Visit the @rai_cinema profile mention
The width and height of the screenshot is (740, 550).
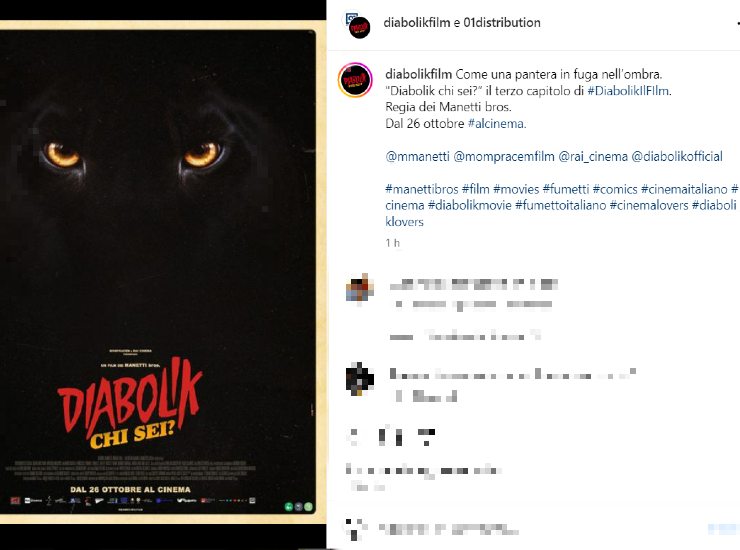[593, 156]
